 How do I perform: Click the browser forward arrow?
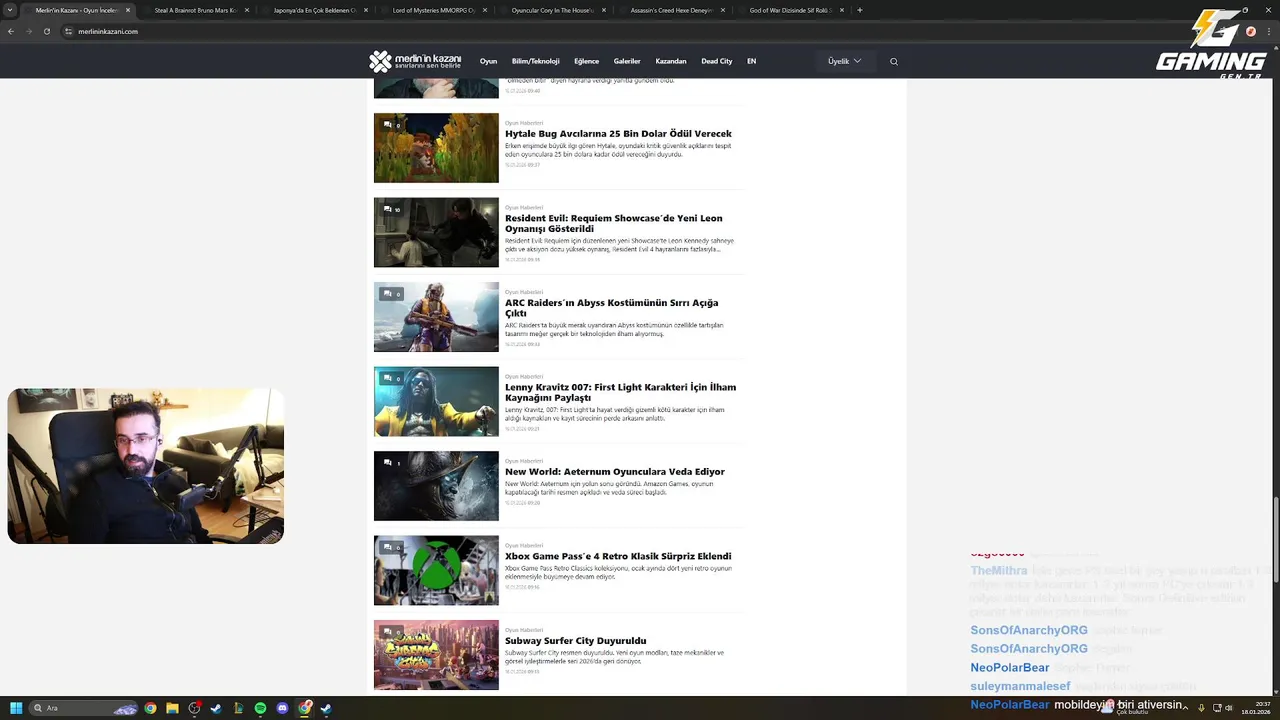(x=28, y=31)
